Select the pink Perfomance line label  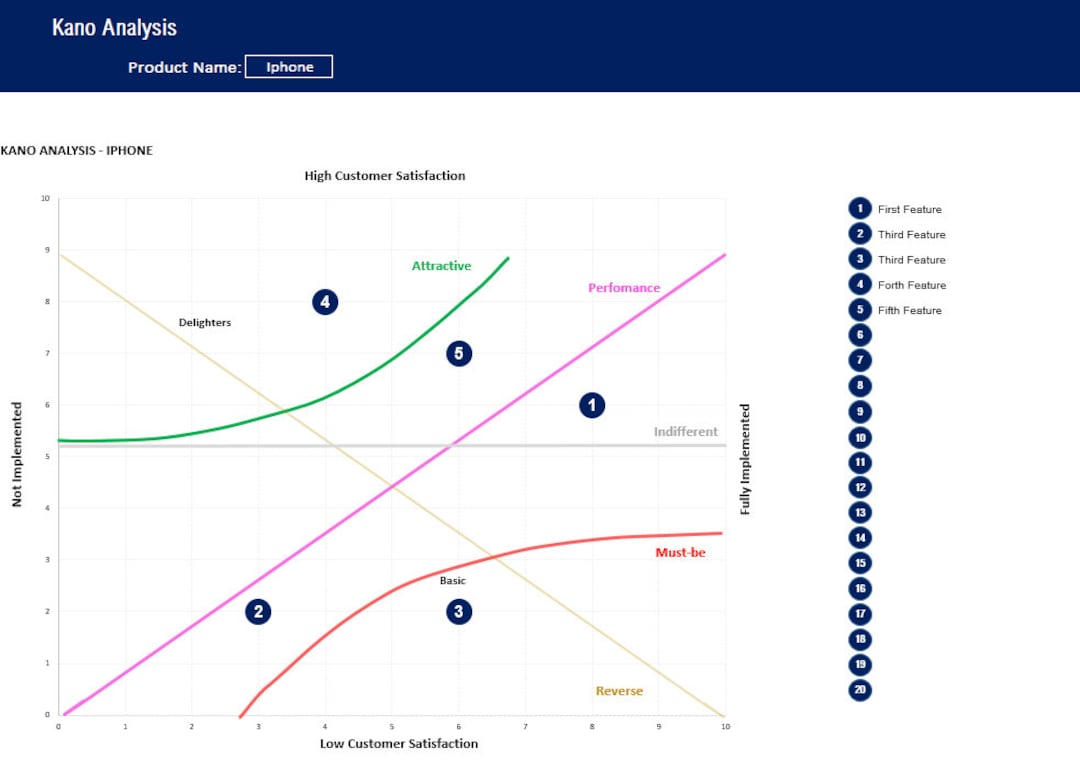pyautogui.click(x=624, y=288)
